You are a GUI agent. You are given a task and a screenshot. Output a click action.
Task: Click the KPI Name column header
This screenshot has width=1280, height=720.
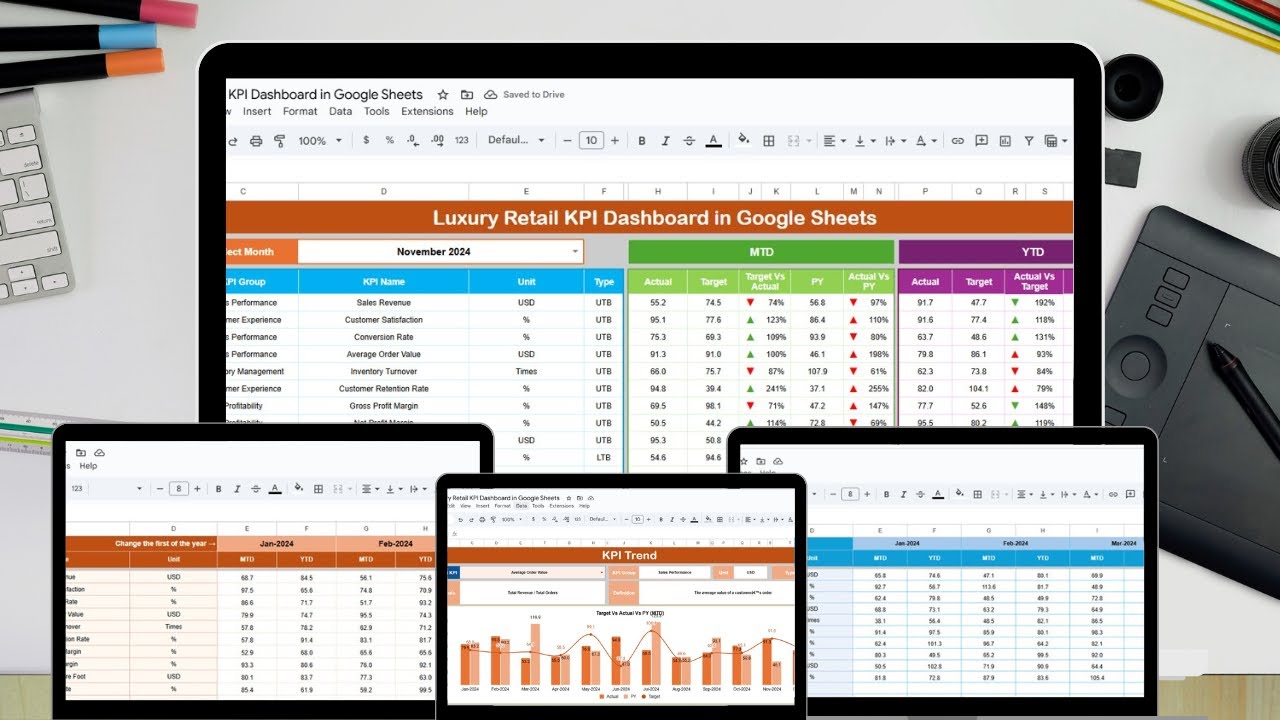tap(384, 282)
